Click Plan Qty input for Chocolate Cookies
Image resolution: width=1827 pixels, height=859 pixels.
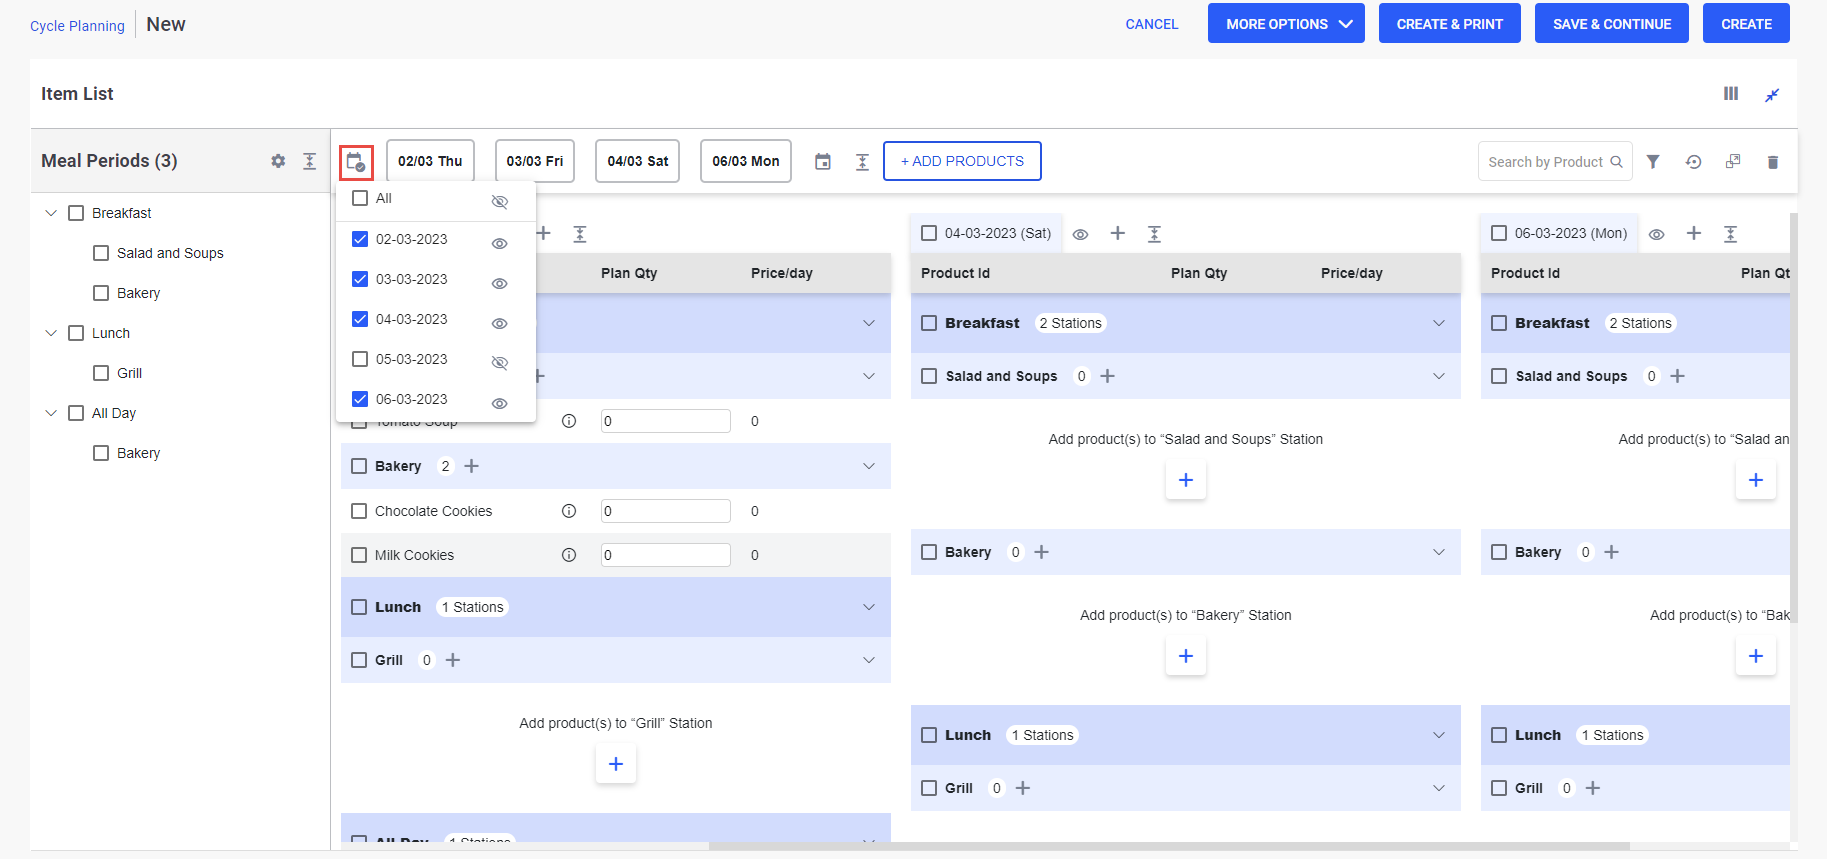[x=666, y=511]
